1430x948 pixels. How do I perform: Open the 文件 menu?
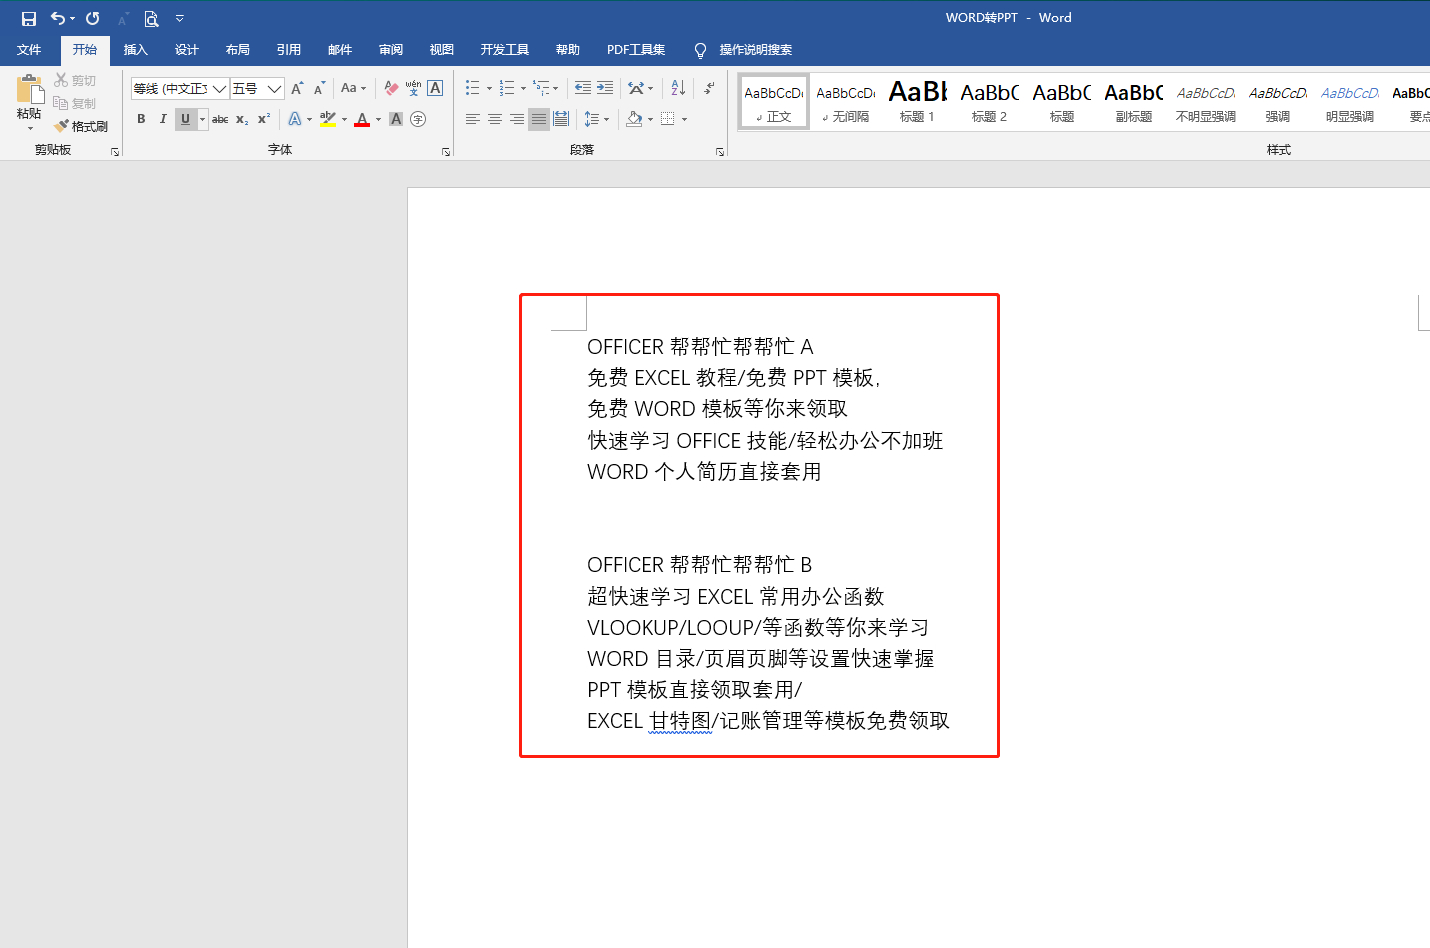tap(29, 50)
